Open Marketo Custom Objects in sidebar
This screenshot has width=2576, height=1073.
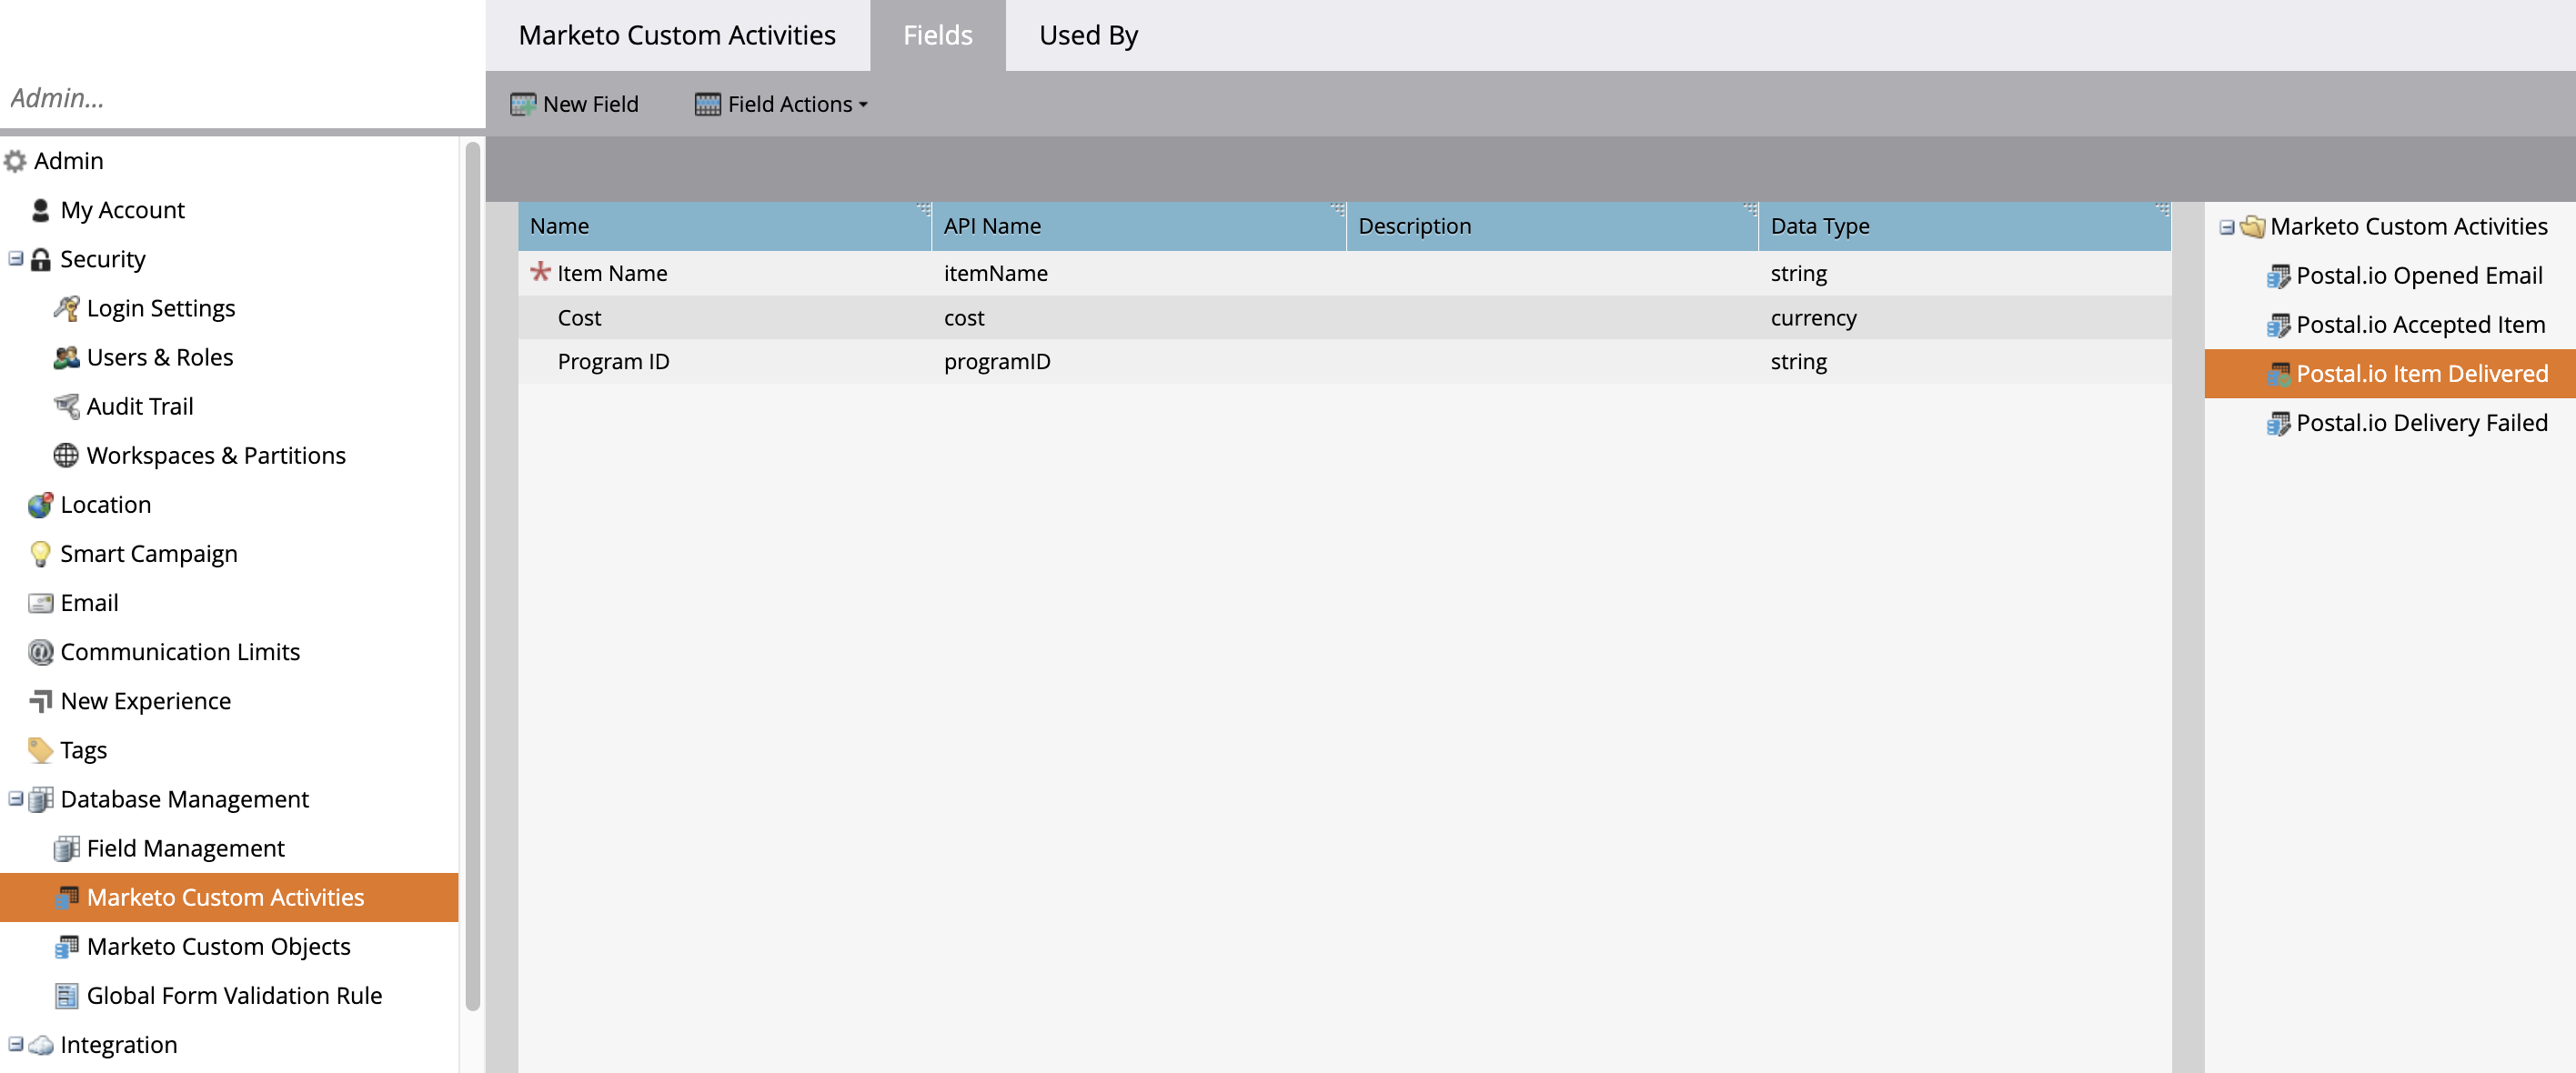218,946
